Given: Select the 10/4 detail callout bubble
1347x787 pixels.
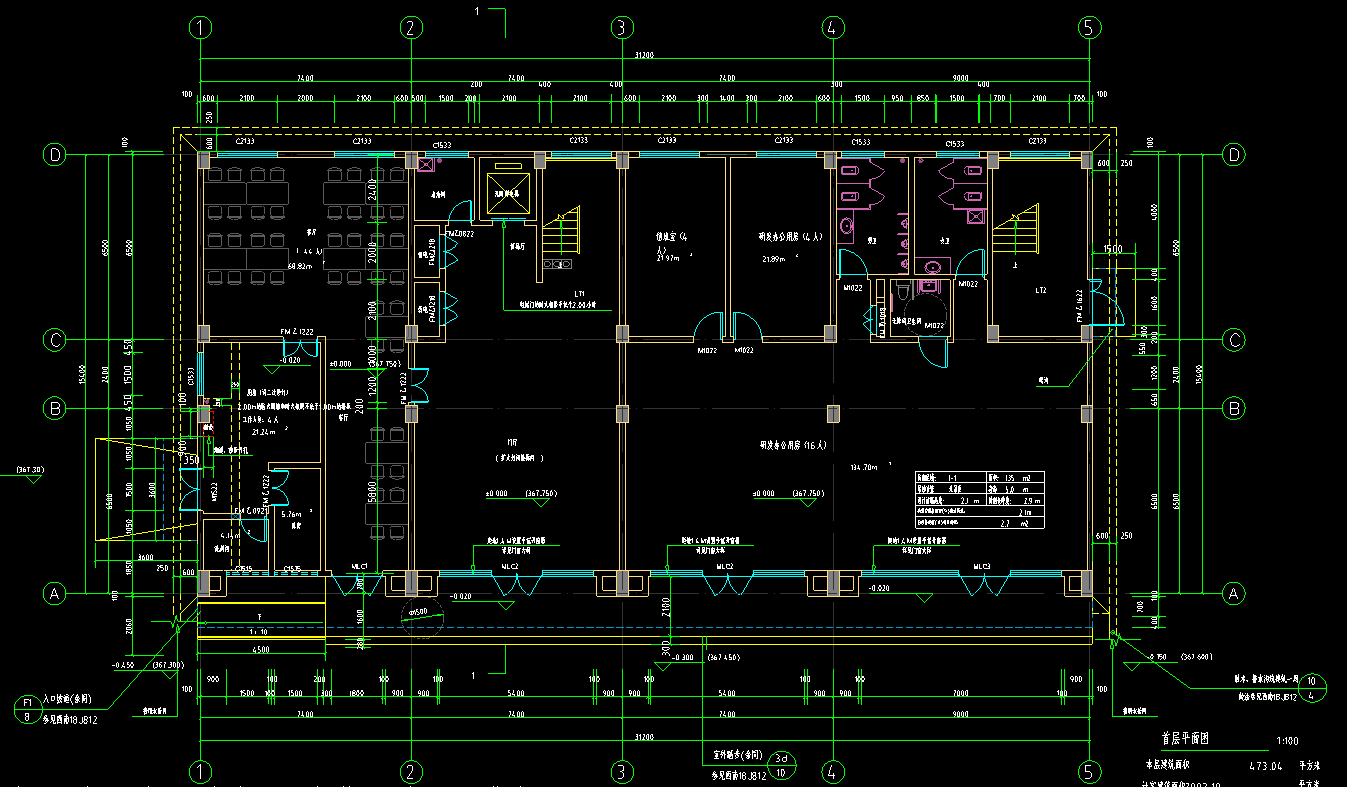Looking at the screenshot, I should tap(1317, 688).
